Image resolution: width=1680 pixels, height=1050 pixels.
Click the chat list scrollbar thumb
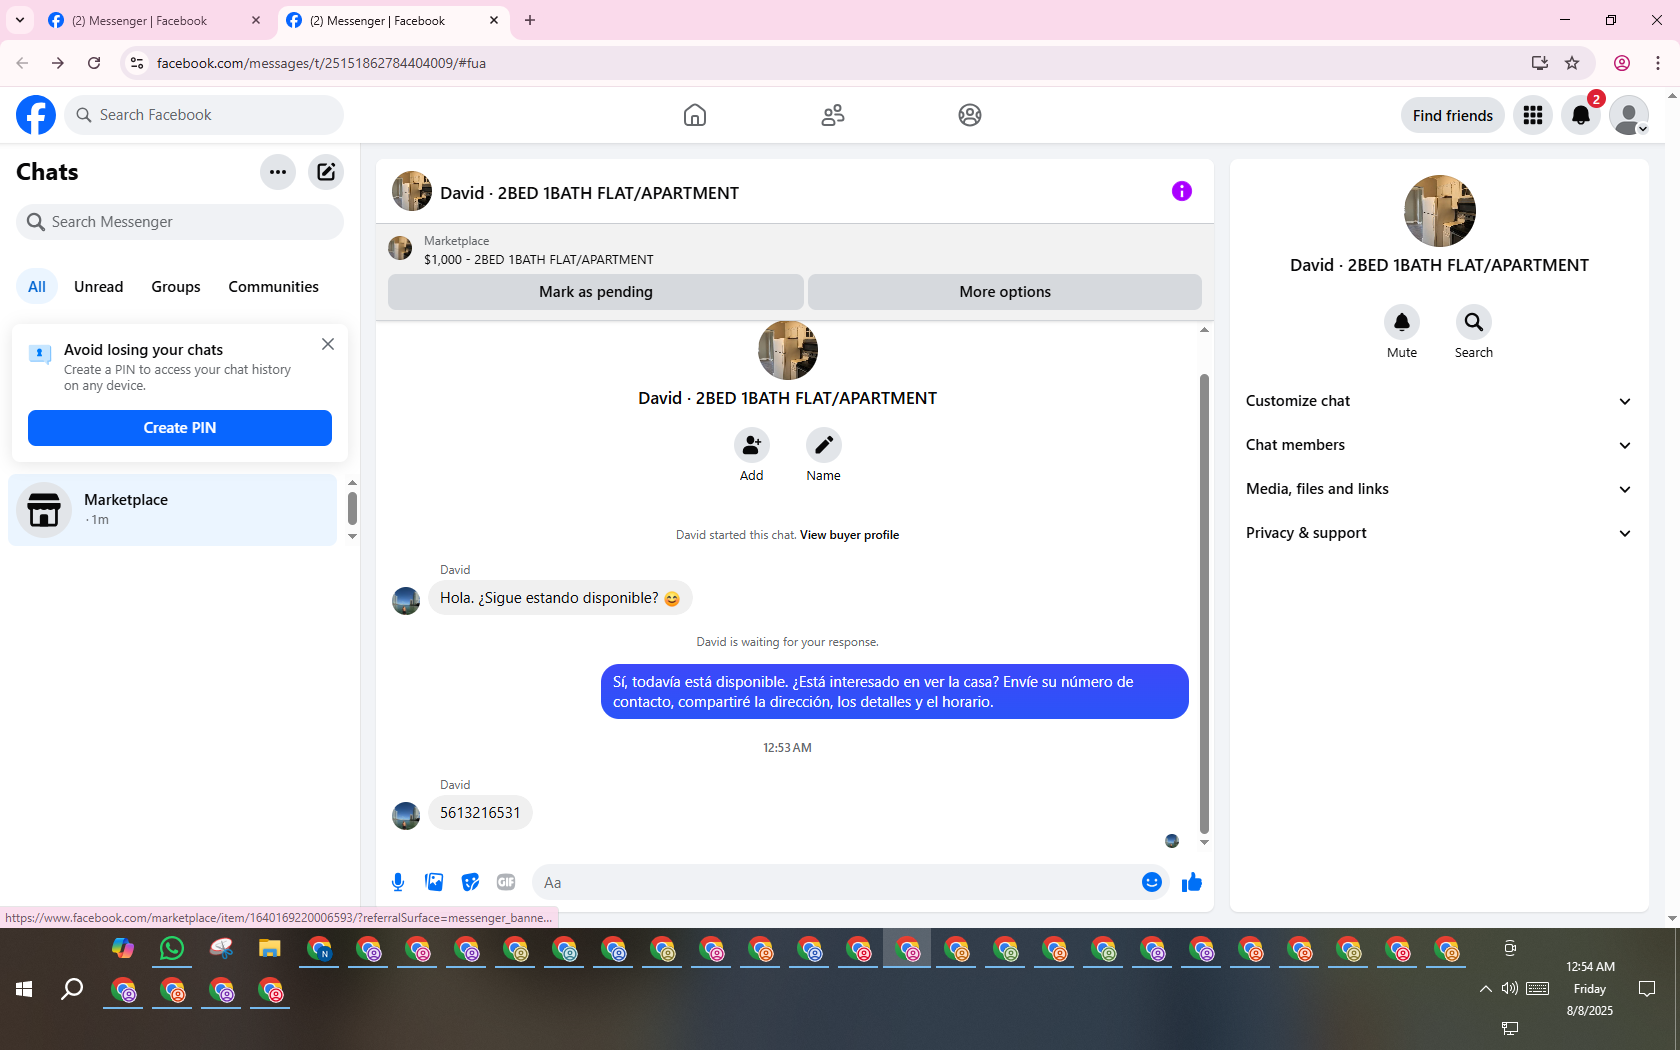[352, 508]
